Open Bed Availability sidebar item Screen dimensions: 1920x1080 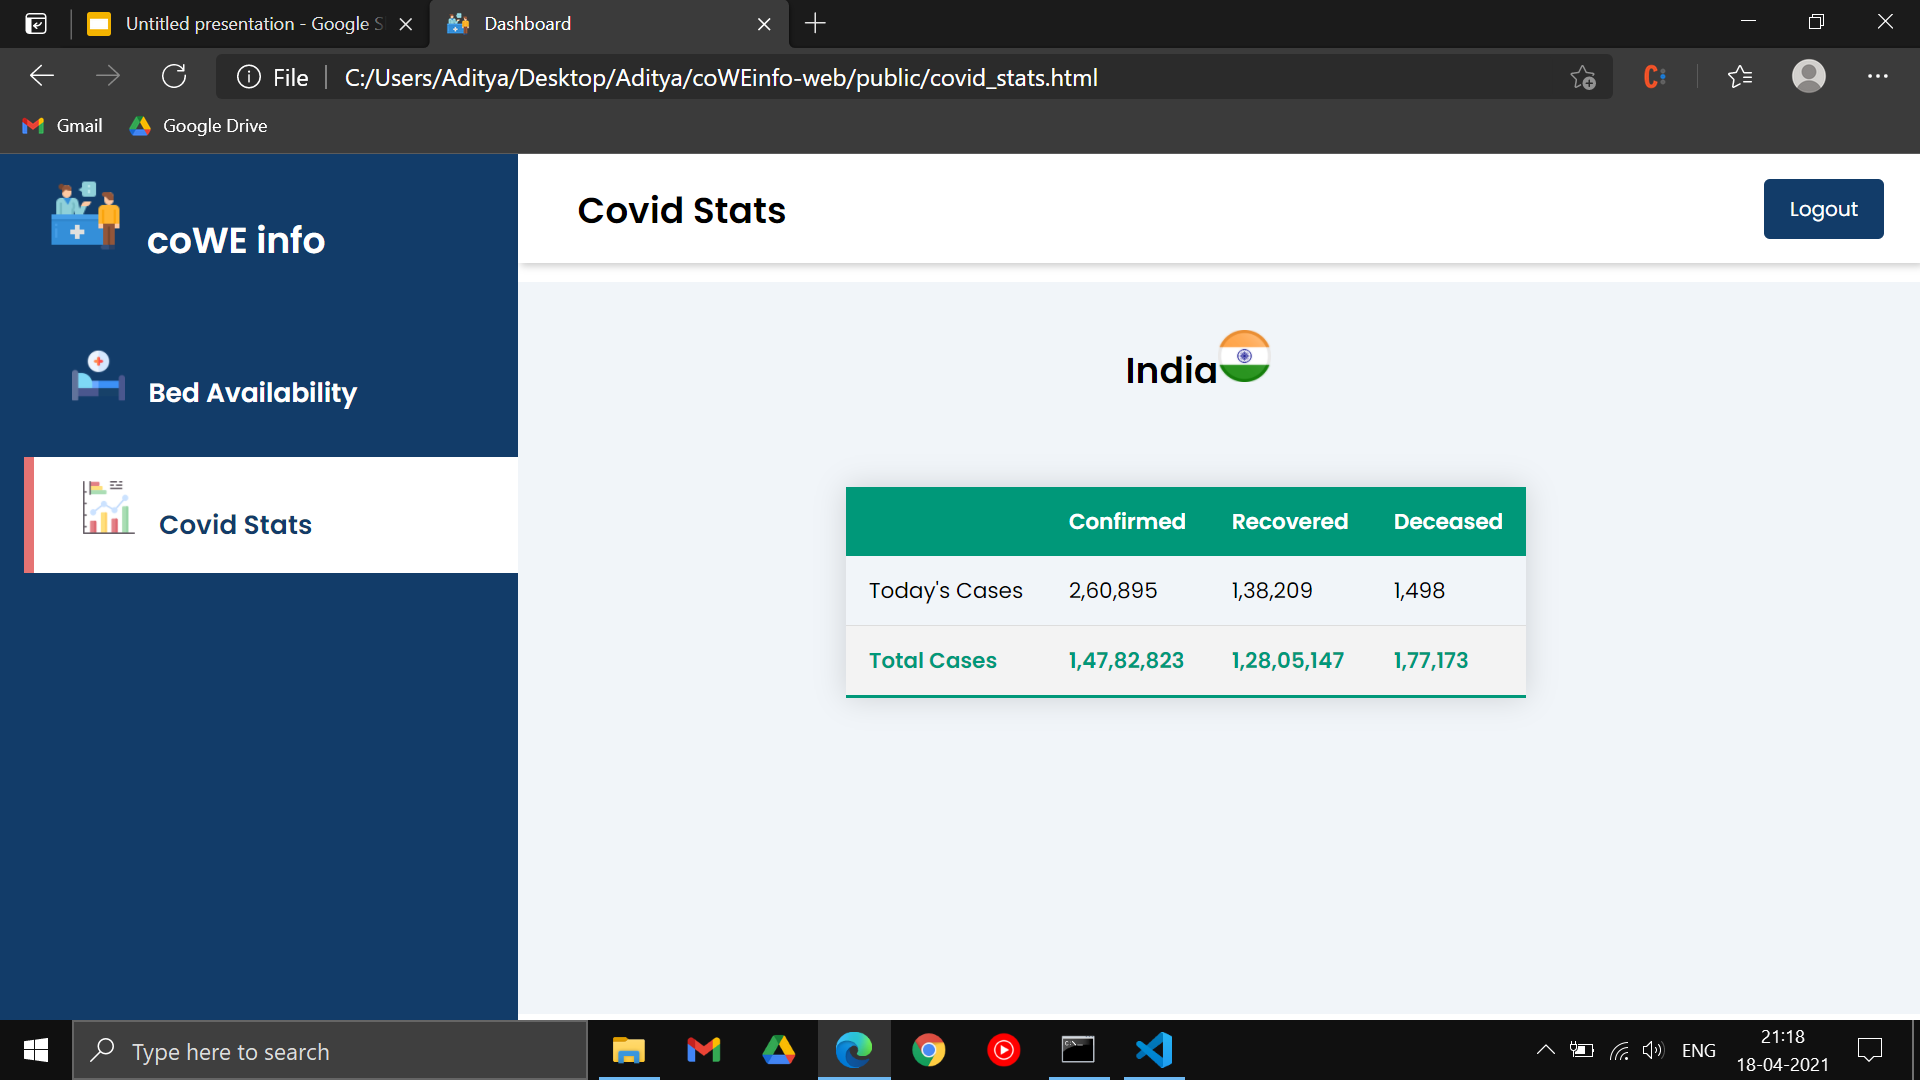(252, 392)
